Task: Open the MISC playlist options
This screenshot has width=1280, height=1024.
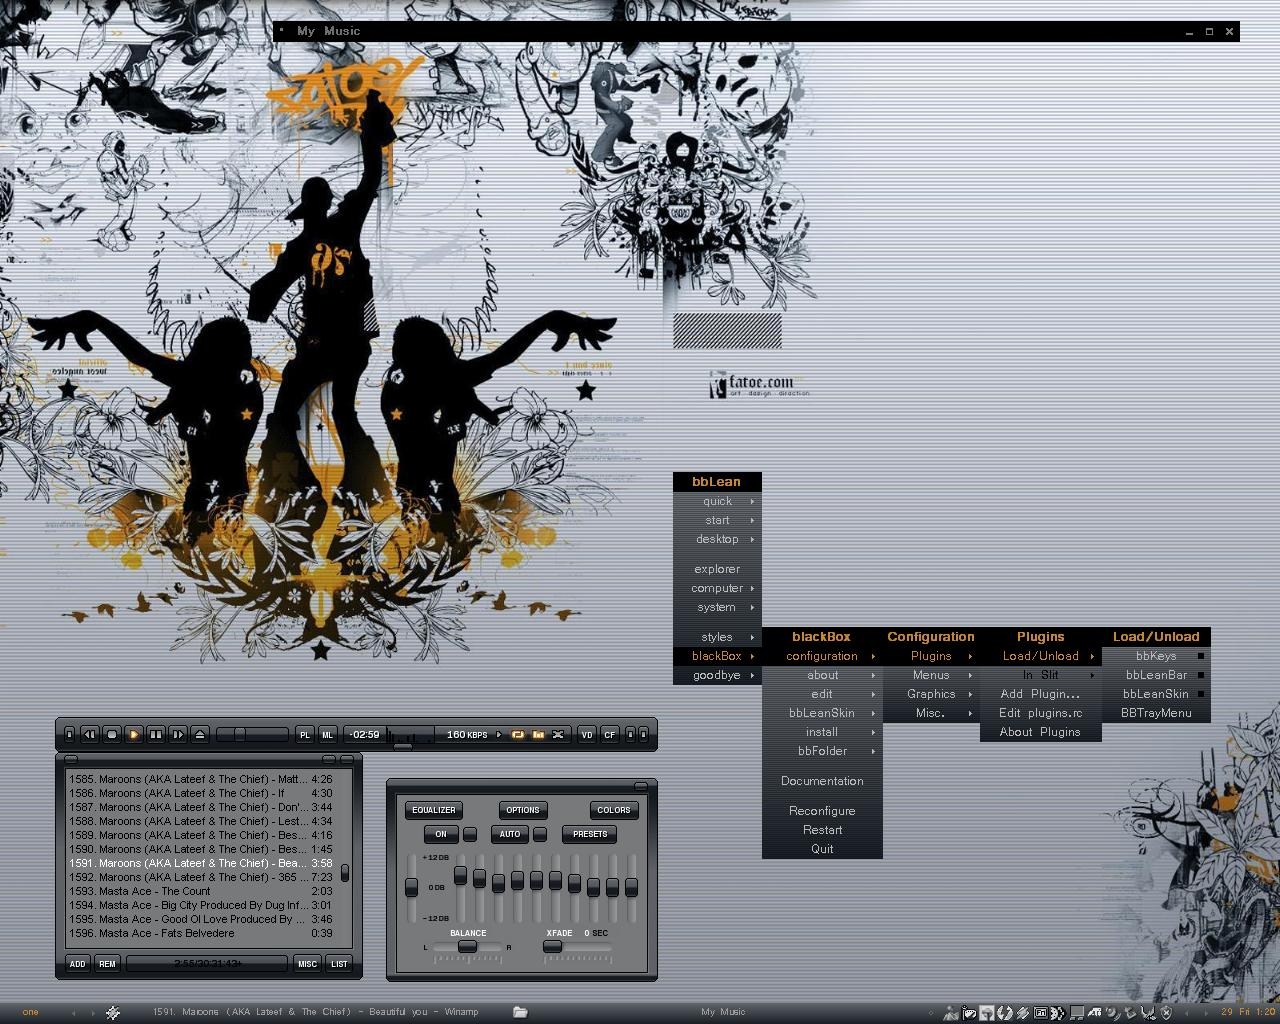Action: 307,964
